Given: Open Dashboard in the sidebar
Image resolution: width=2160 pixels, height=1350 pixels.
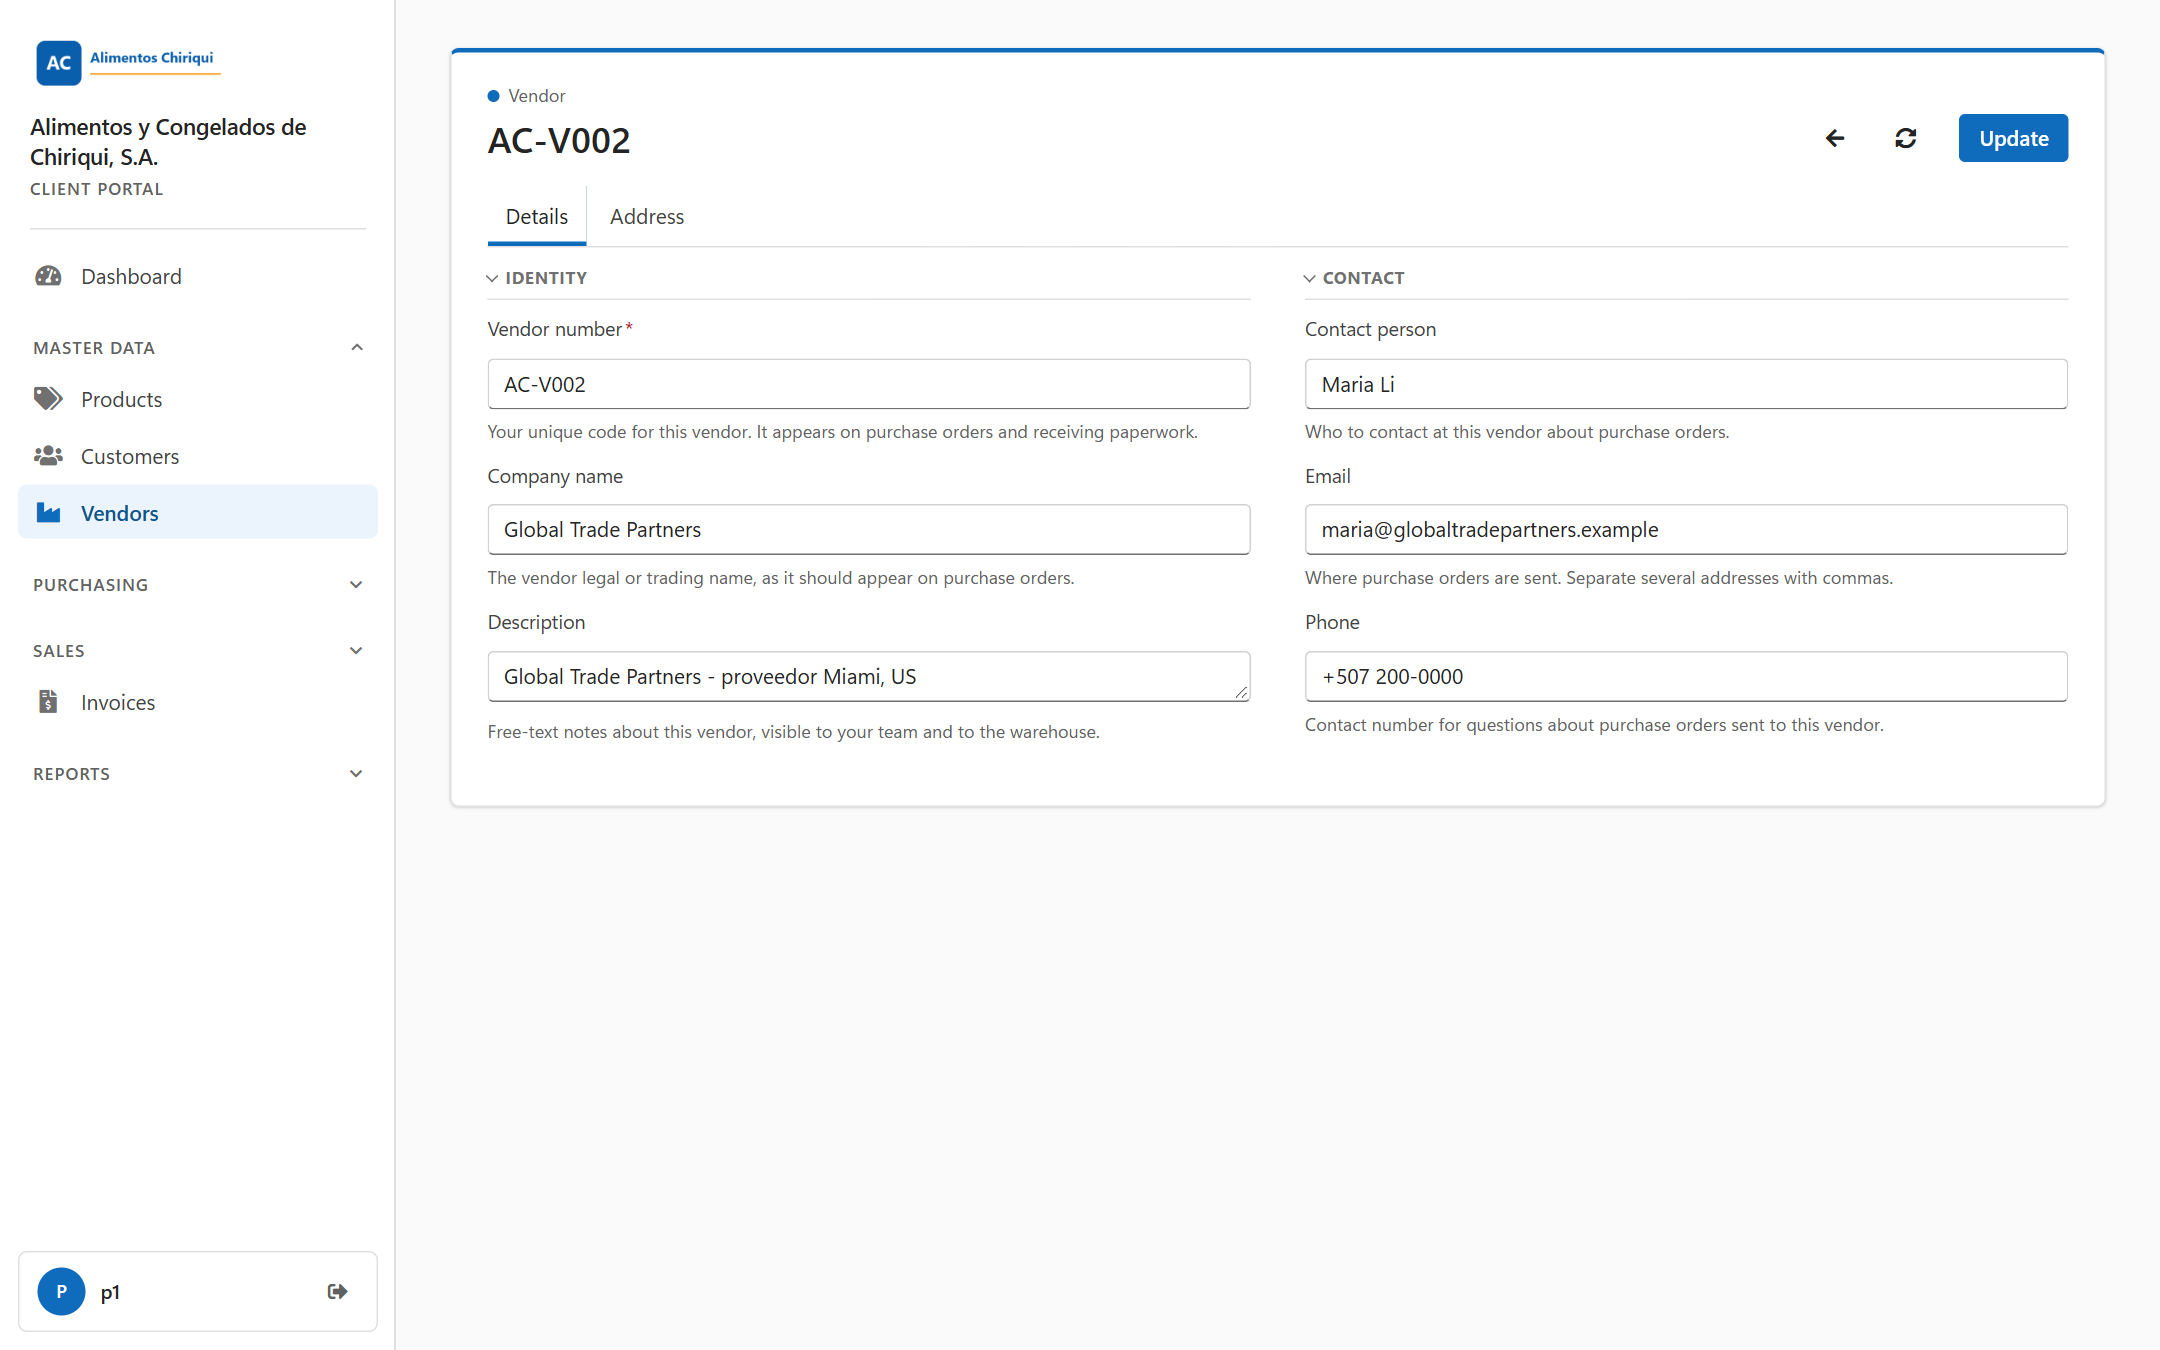Looking at the screenshot, I should (198, 276).
